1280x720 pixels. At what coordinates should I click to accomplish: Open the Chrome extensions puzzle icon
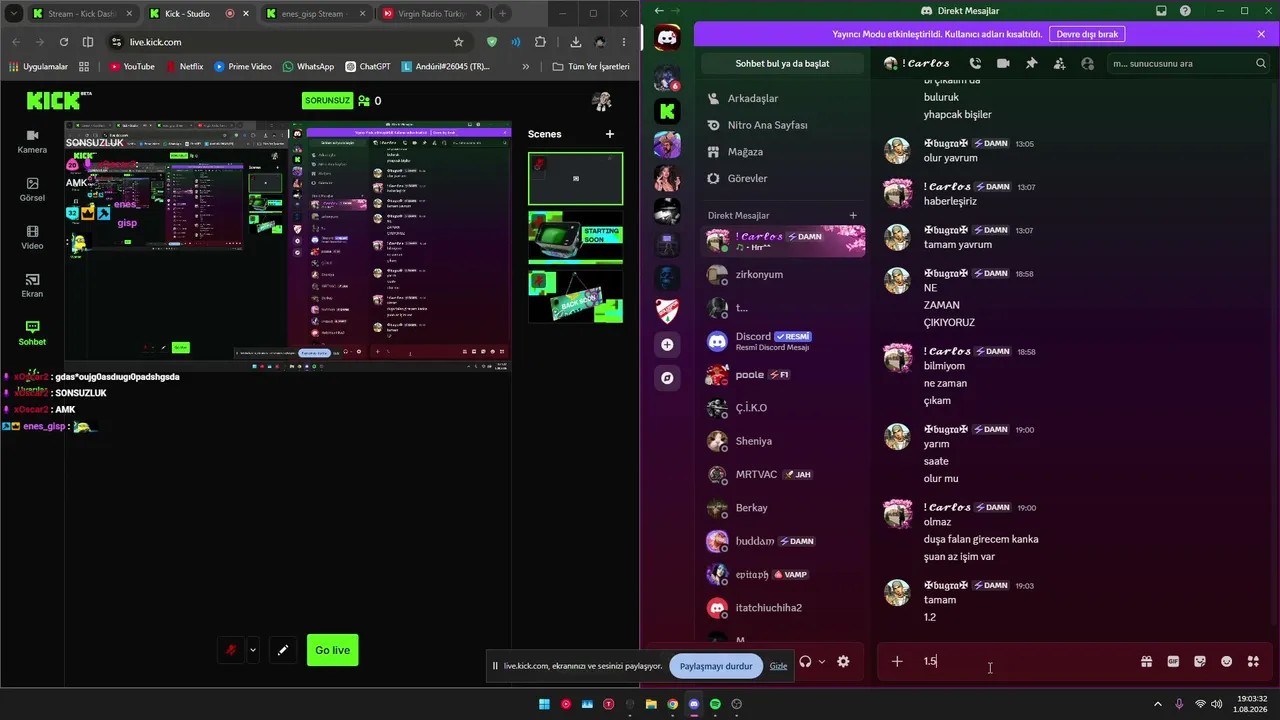click(x=541, y=42)
